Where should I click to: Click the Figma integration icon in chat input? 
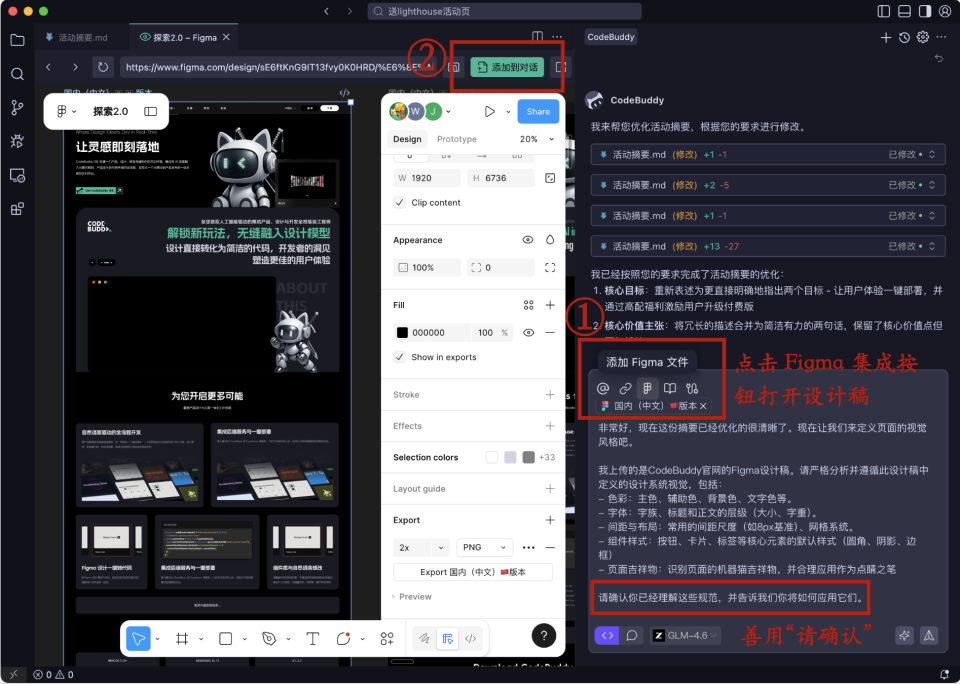[x=647, y=389]
